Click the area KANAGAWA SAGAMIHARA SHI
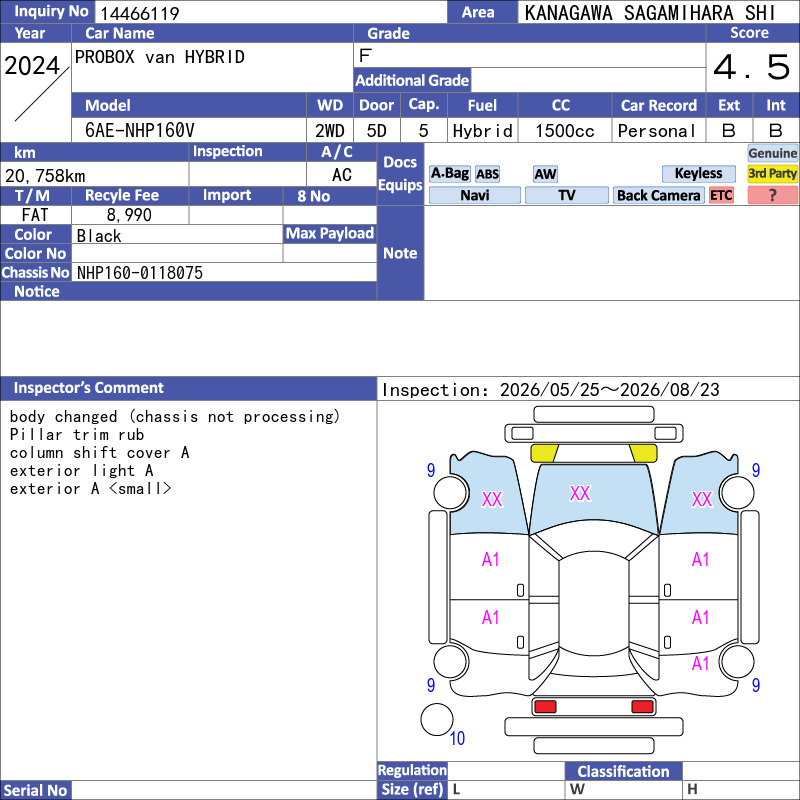Image resolution: width=800 pixels, height=800 pixels. click(650, 13)
